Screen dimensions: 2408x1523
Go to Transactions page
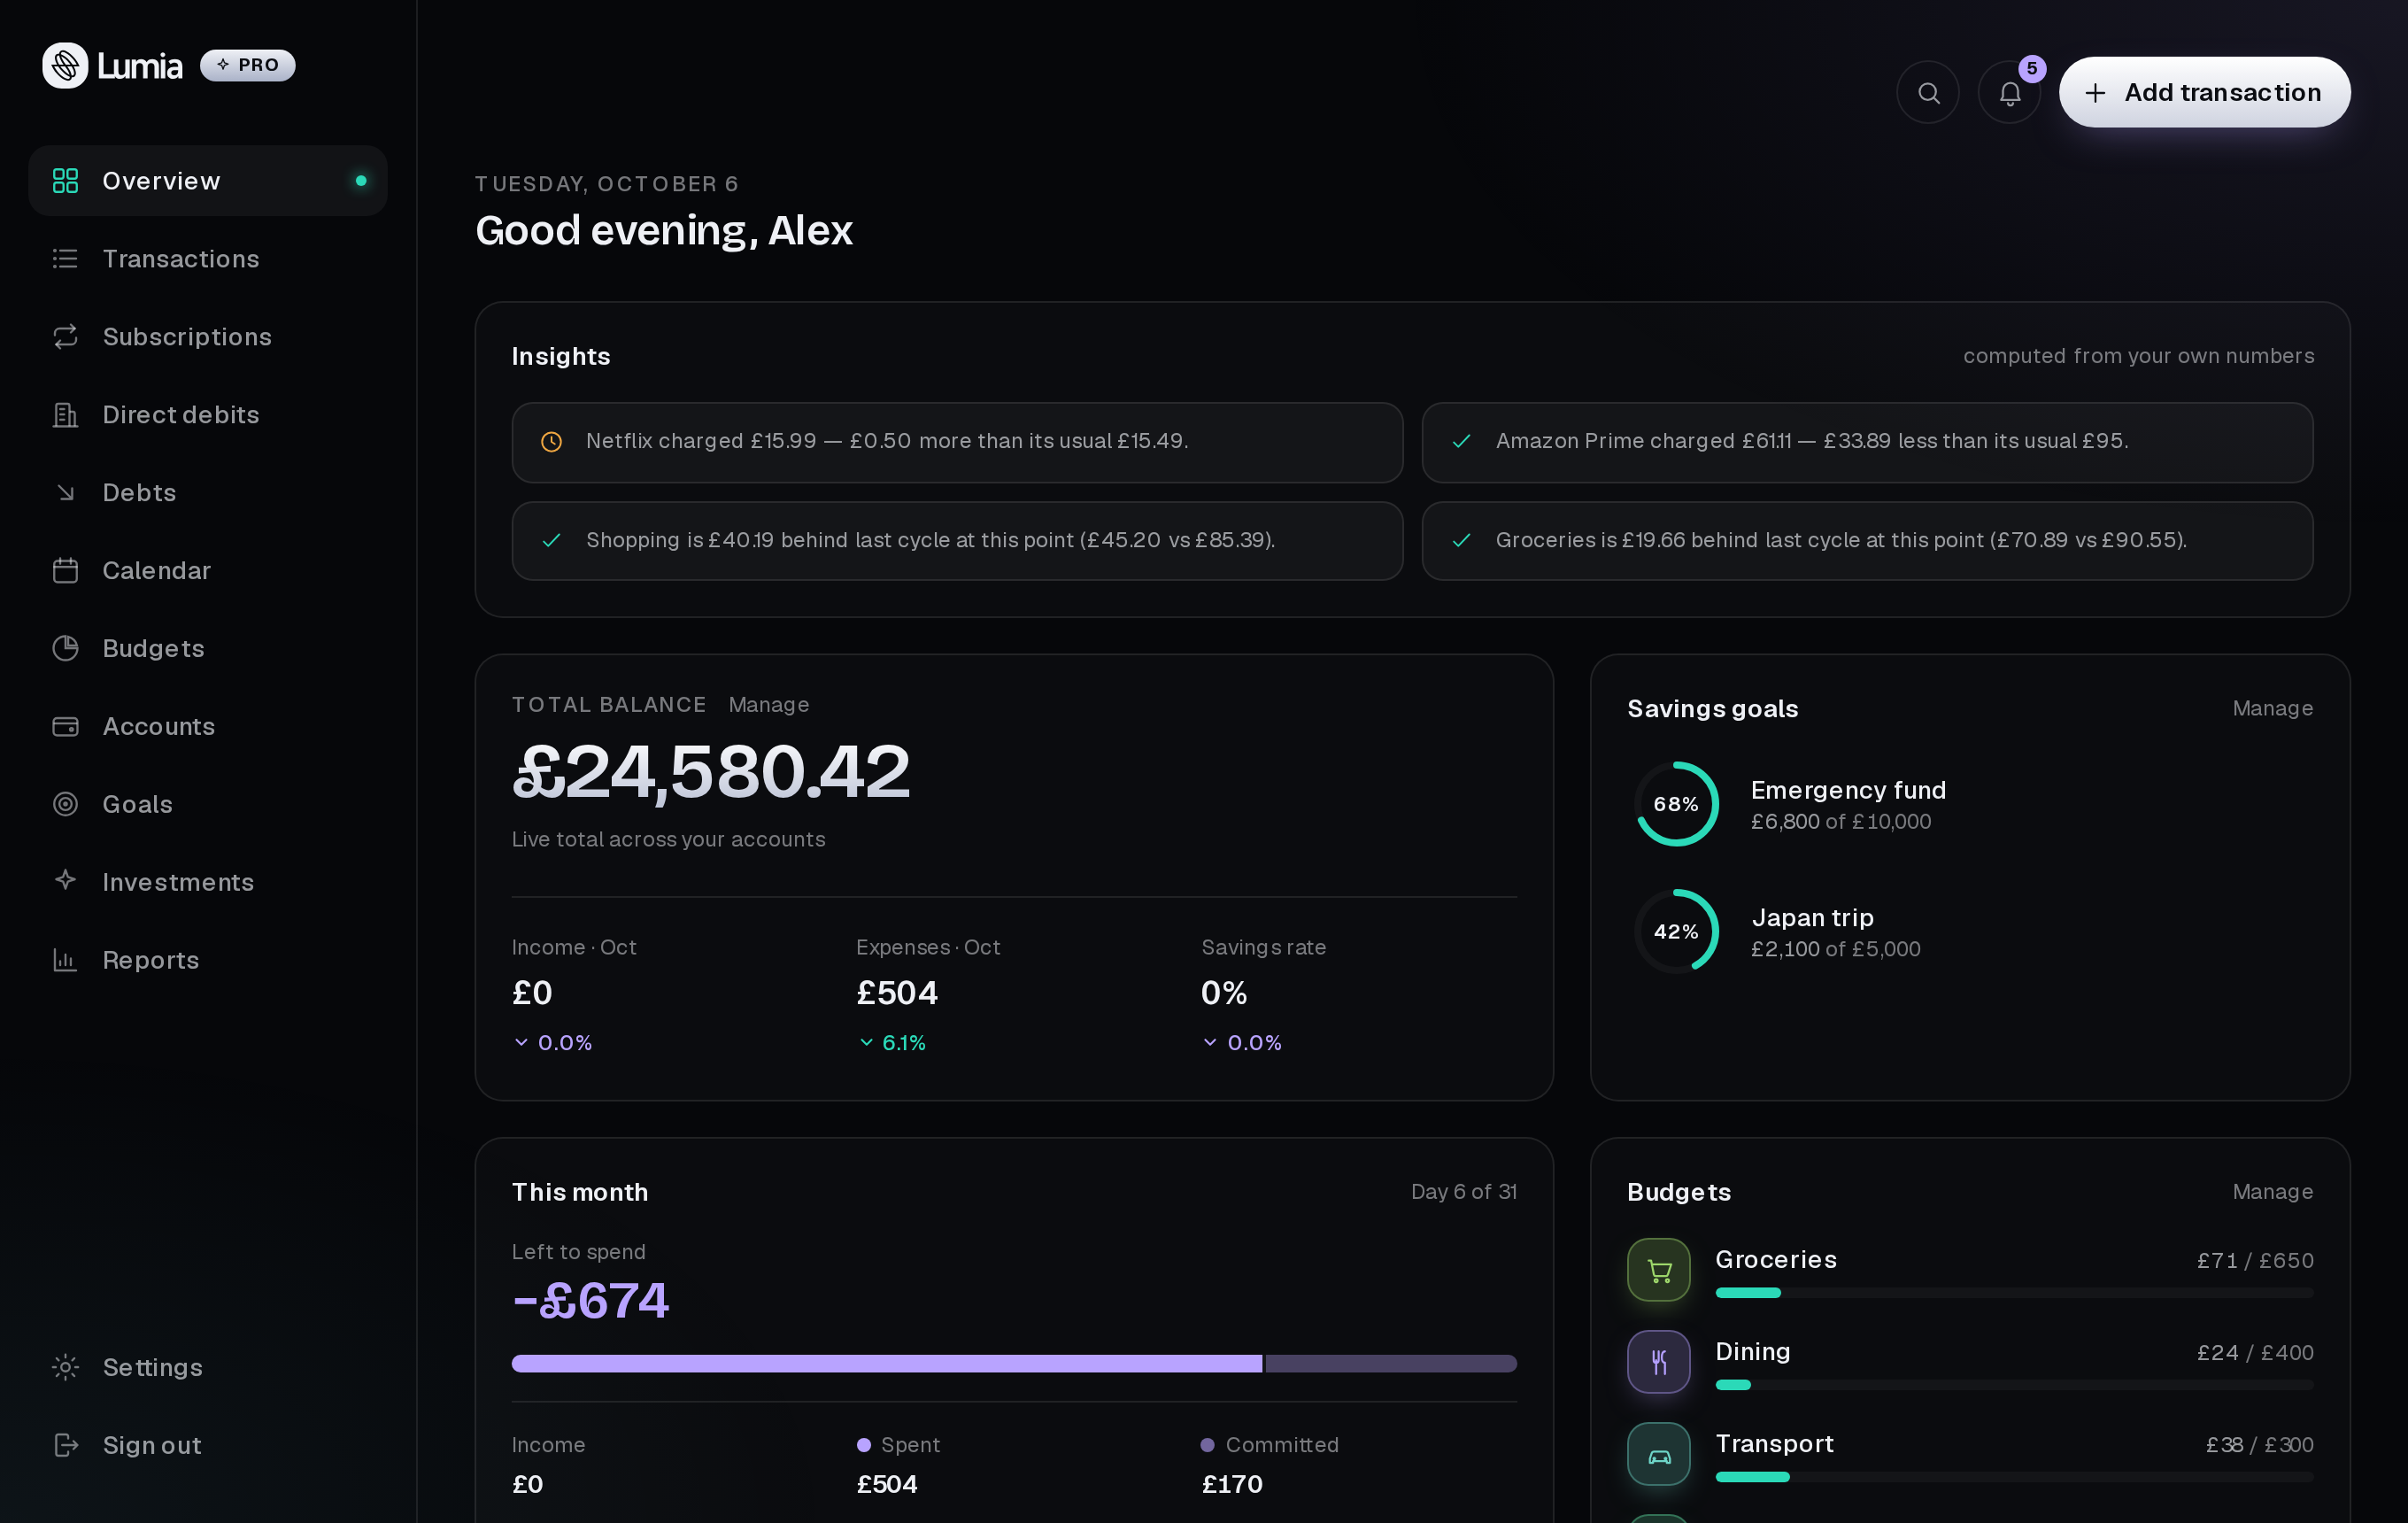(x=208, y=259)
